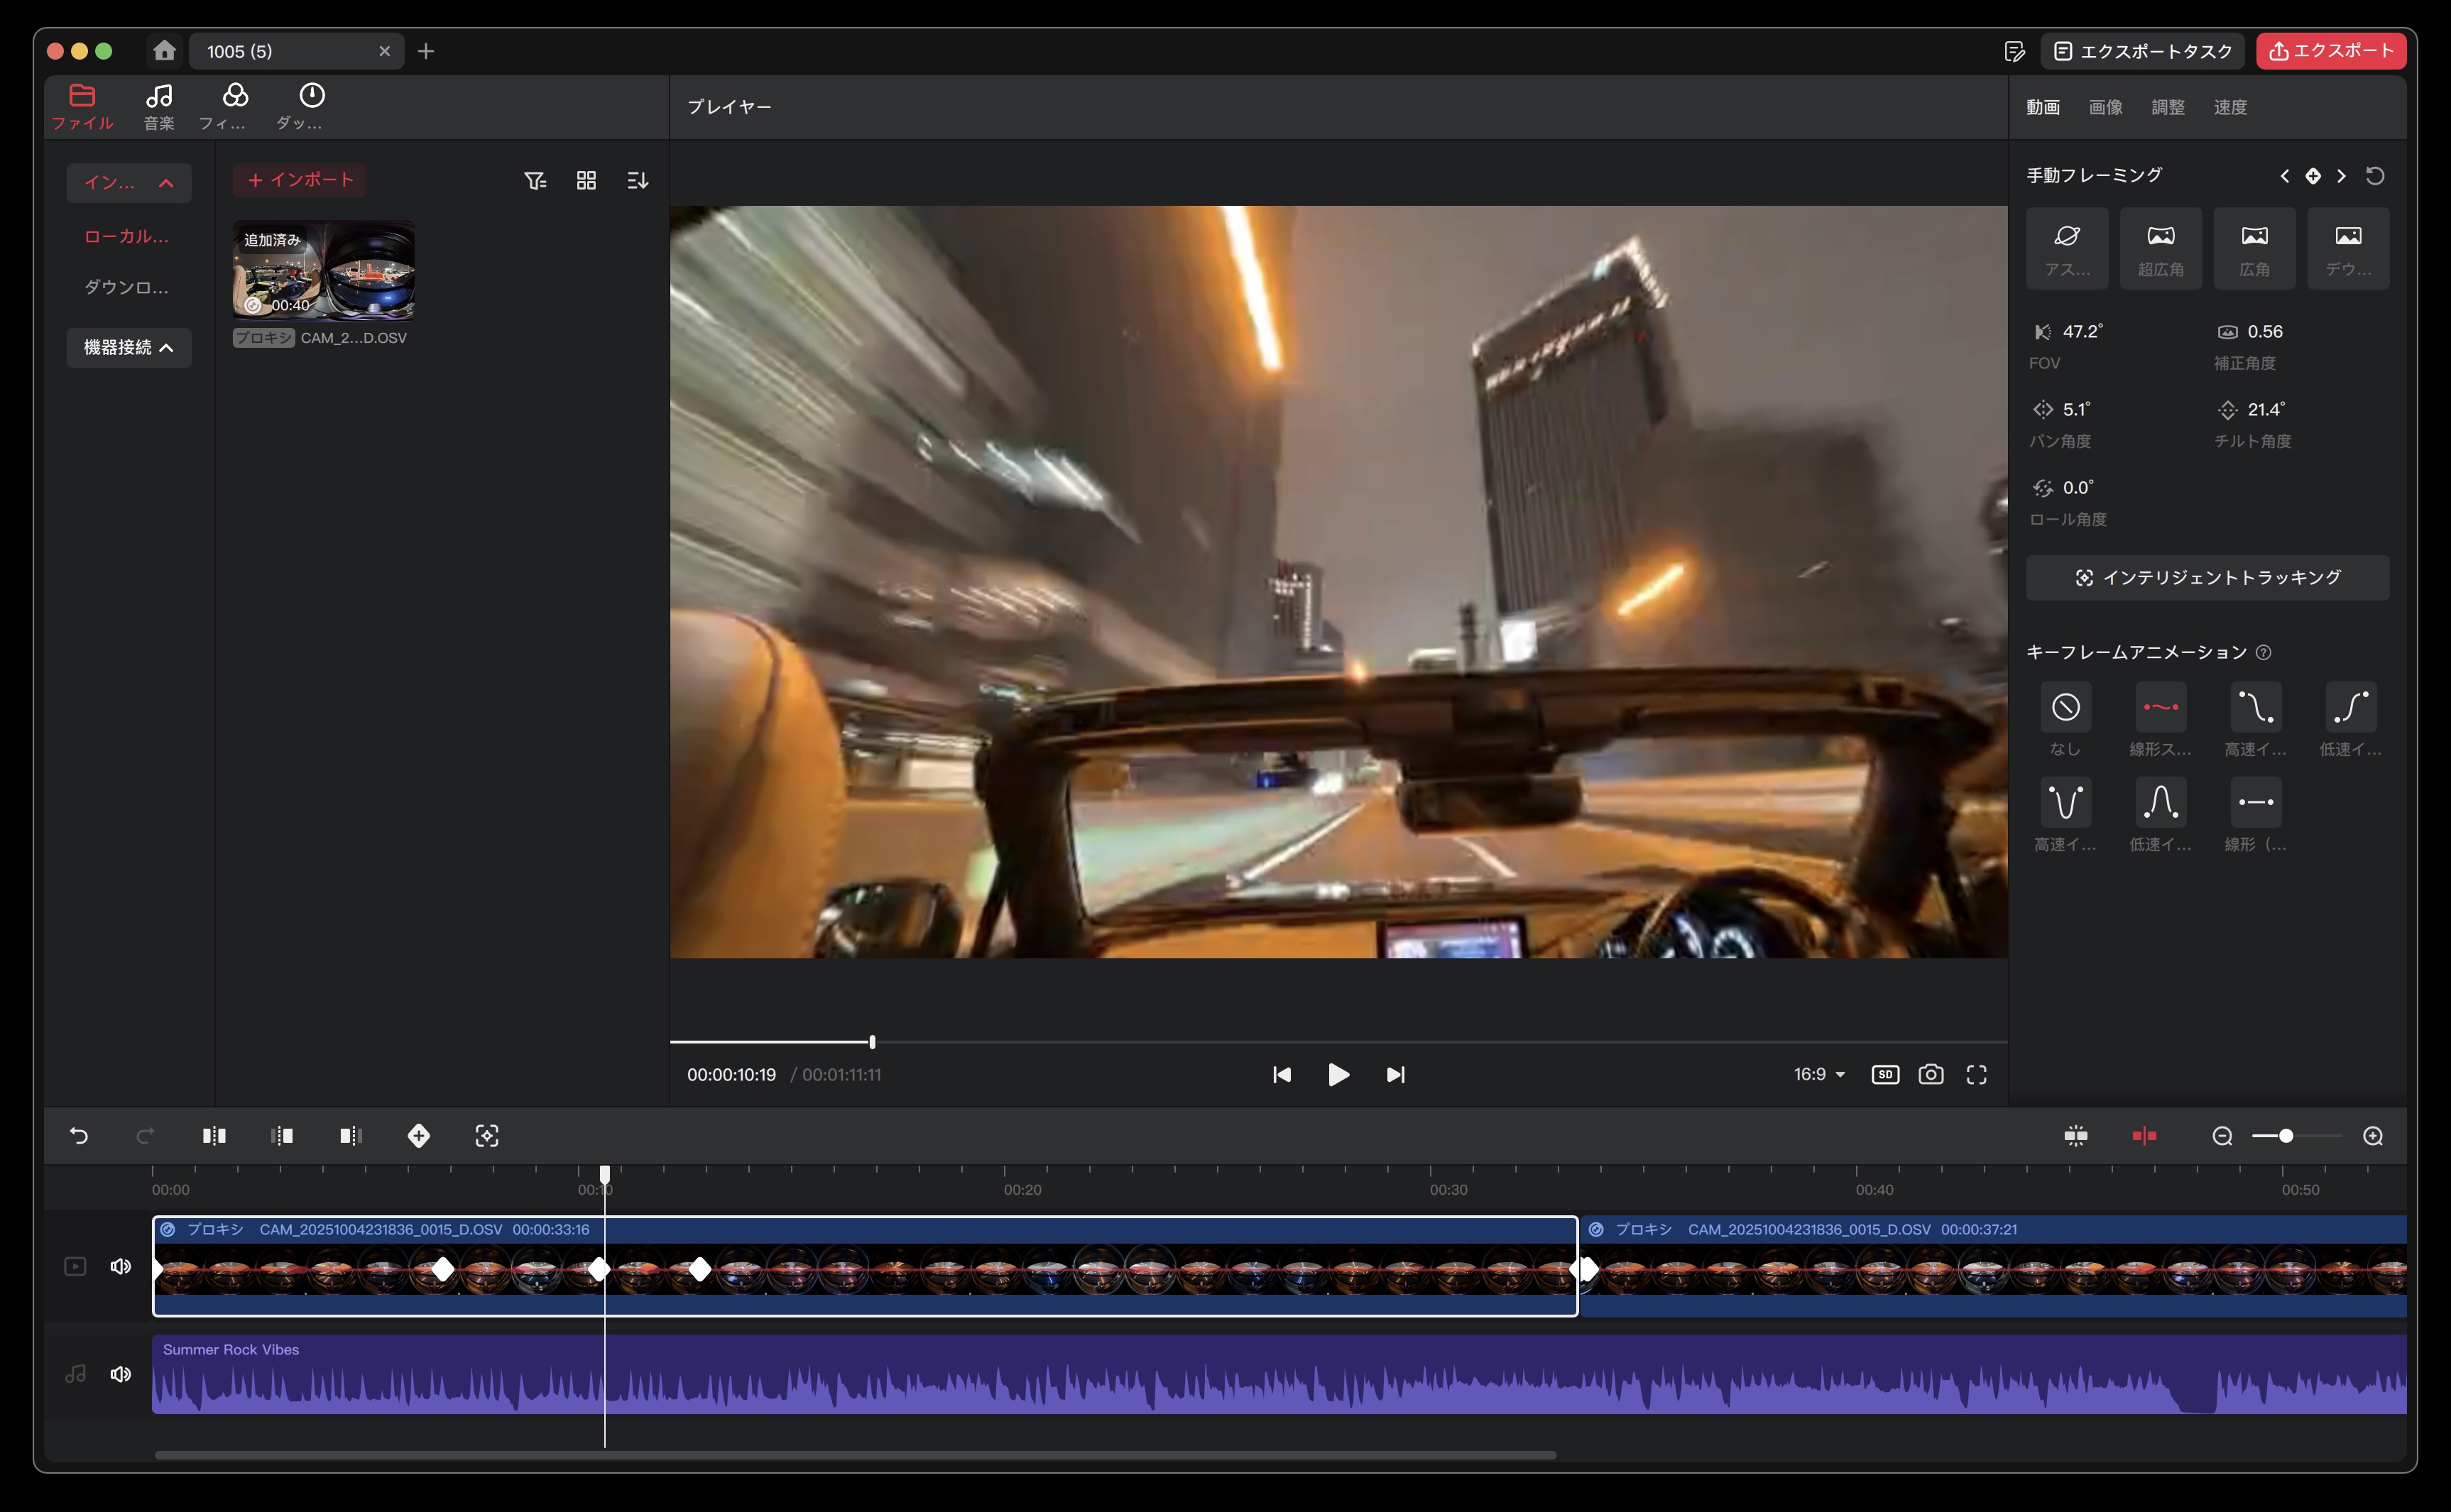Click the red エクスポート button
The height and width of the screenshot is (1512, 2451).
click(x=2330, y=51)
